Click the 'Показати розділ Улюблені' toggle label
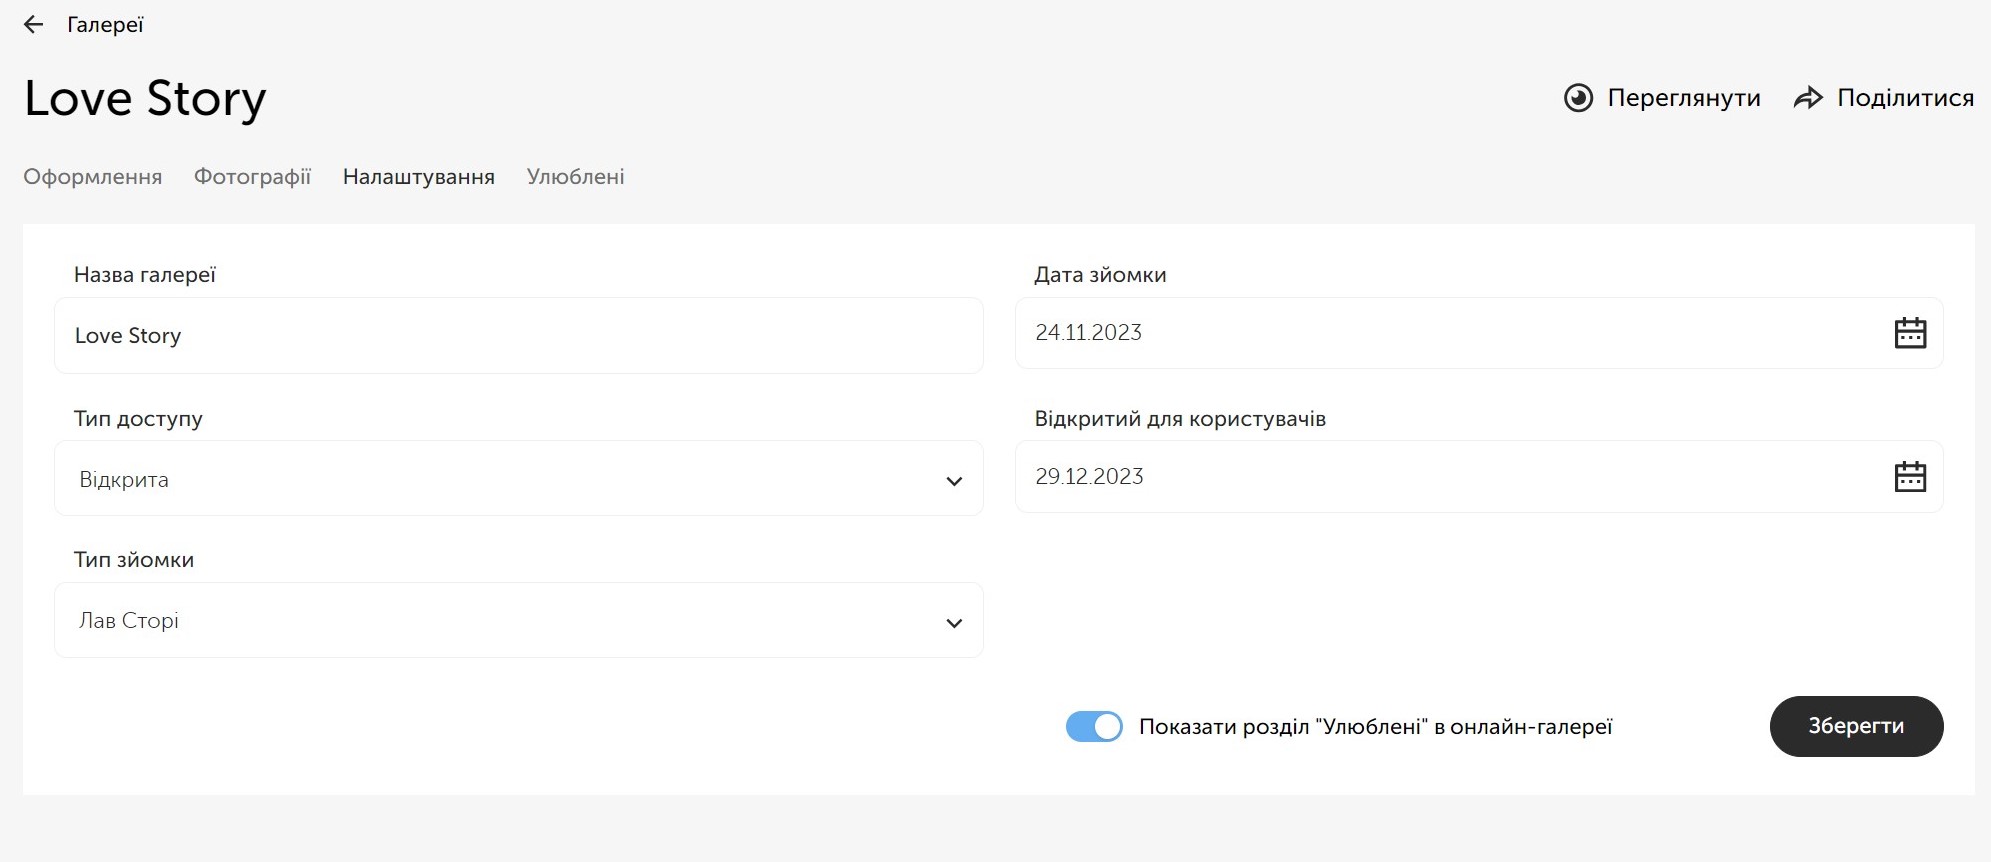 (x=1375, y=727)
